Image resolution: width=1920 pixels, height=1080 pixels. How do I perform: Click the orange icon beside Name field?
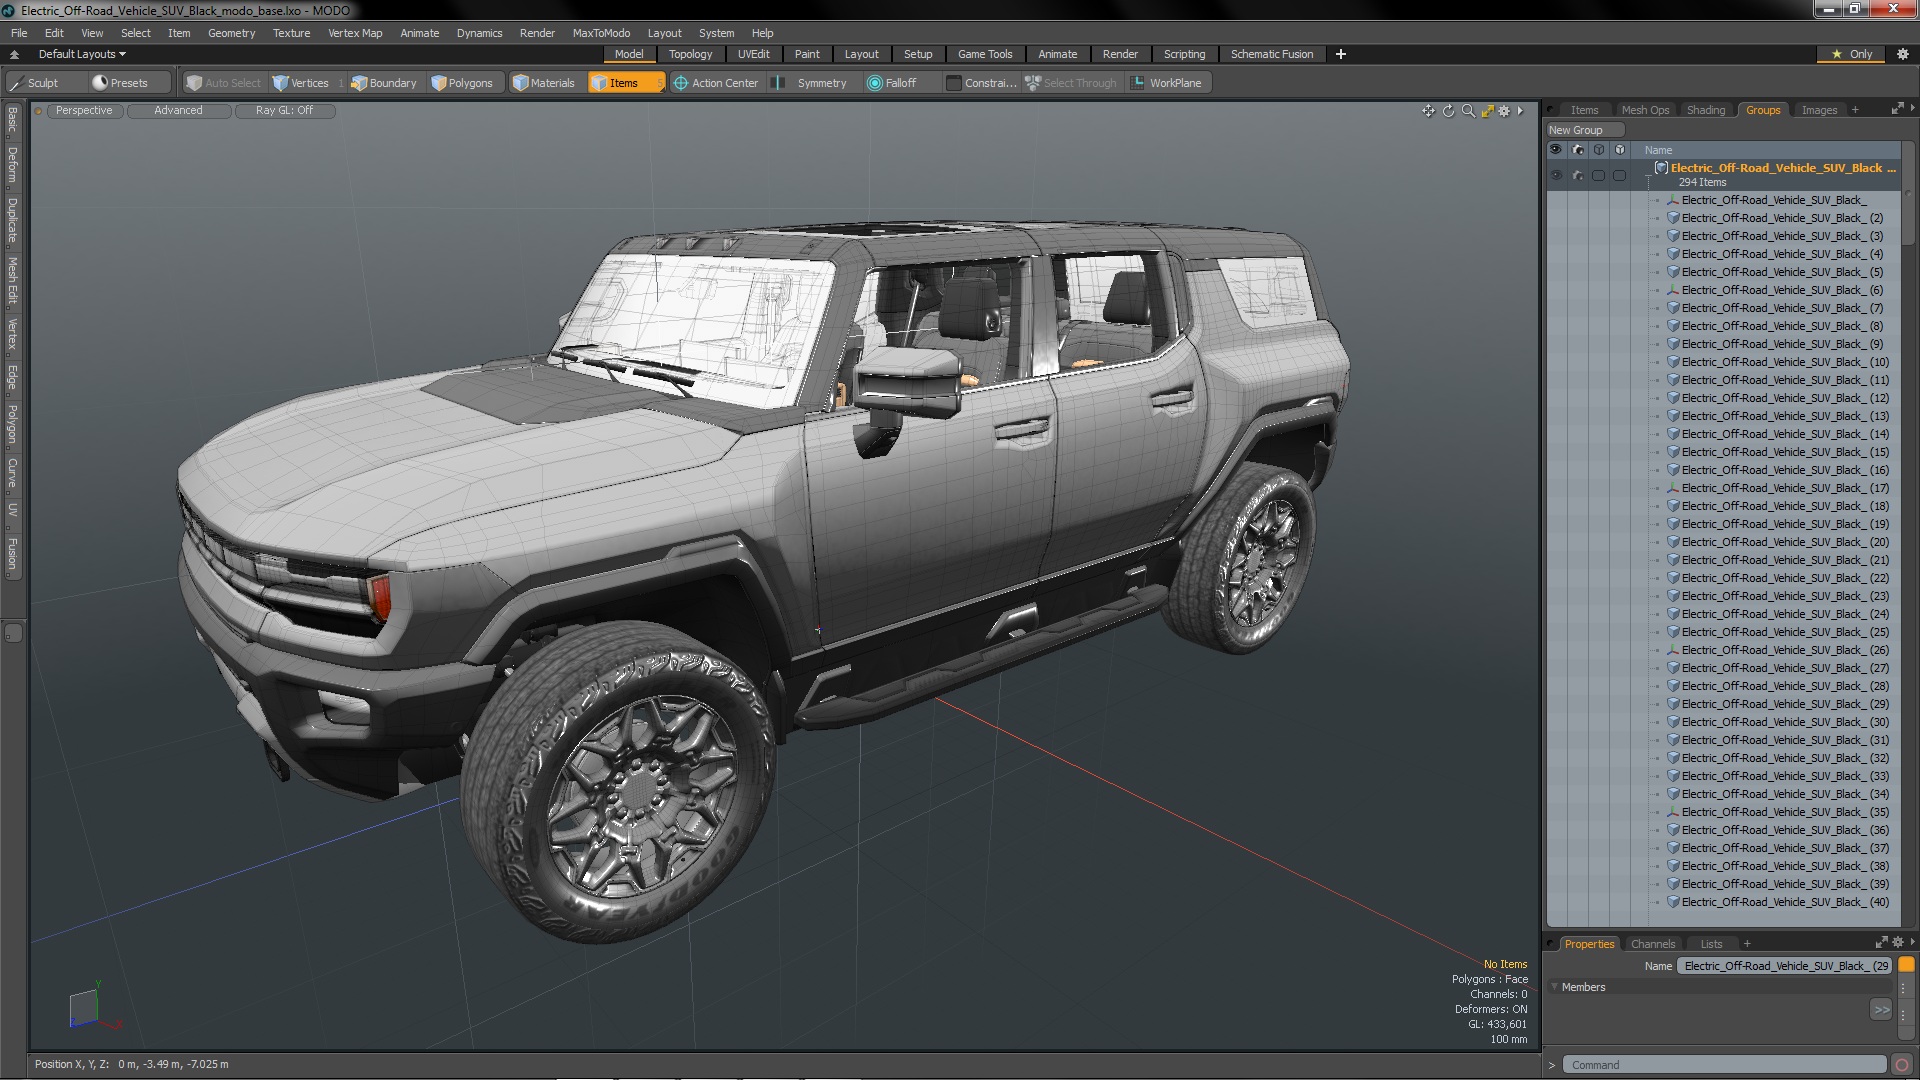coord(1906,965)
